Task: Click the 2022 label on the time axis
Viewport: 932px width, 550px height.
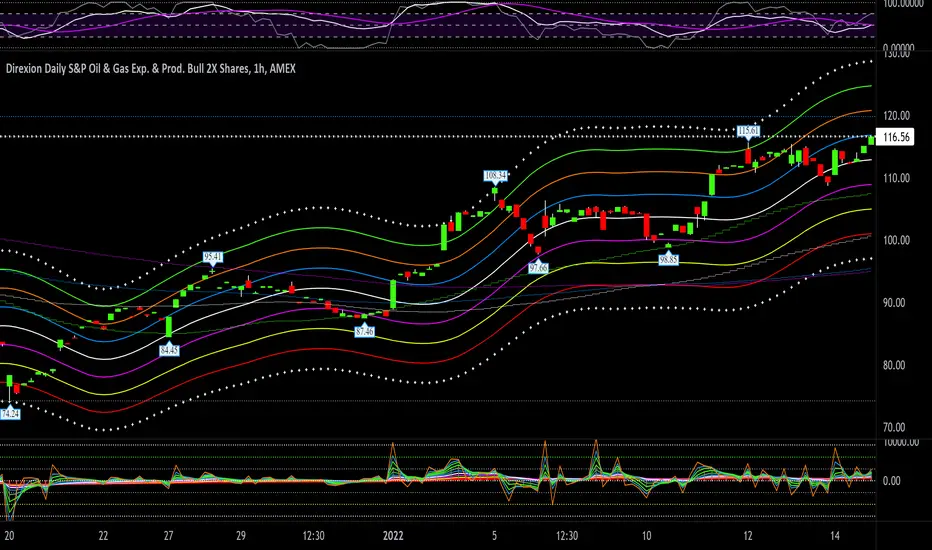Action: (393, 536)
